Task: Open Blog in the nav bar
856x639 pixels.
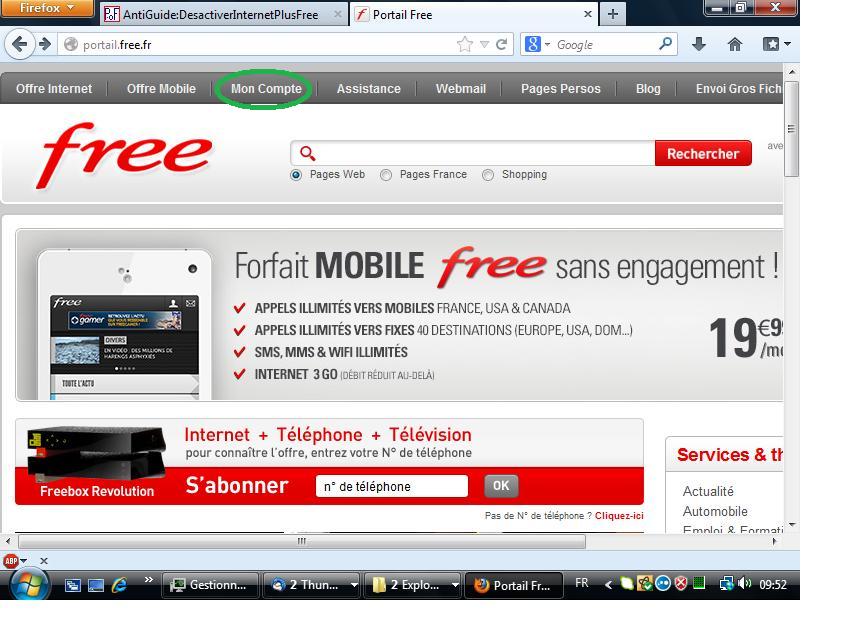Action: coord(648,88)
